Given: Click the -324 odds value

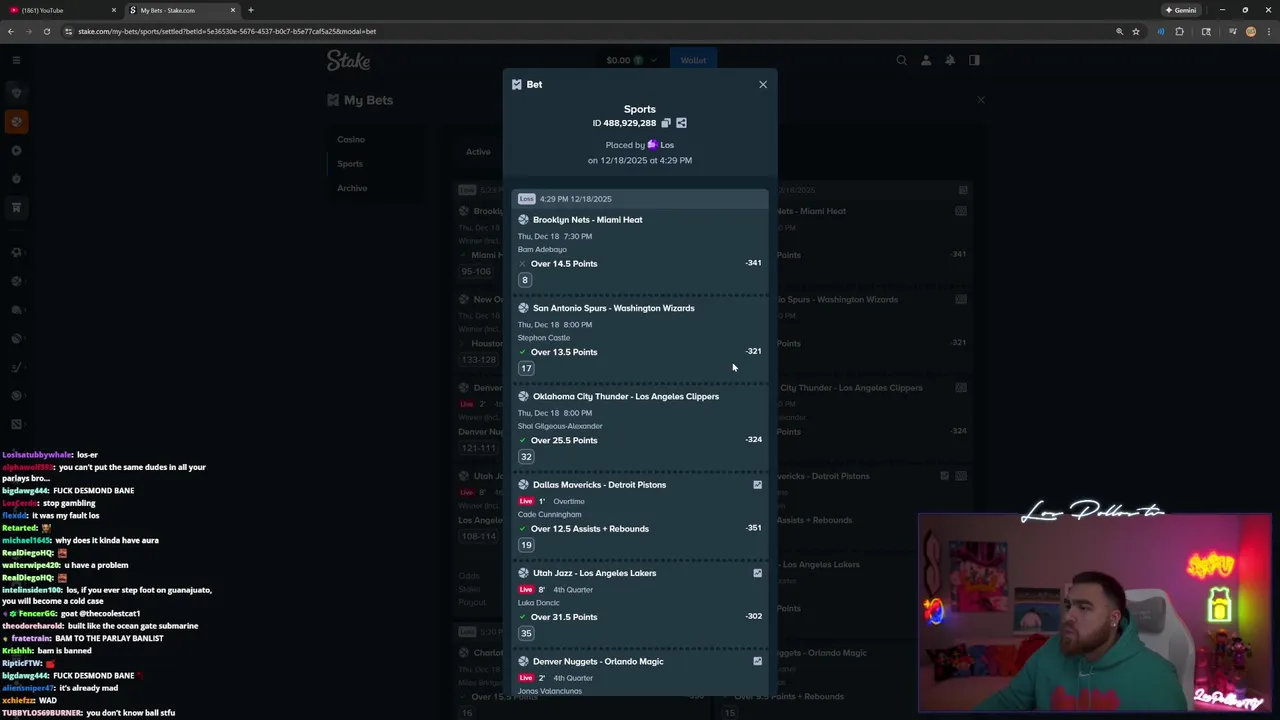Looking at the screenshot, I should pos(754,439).
